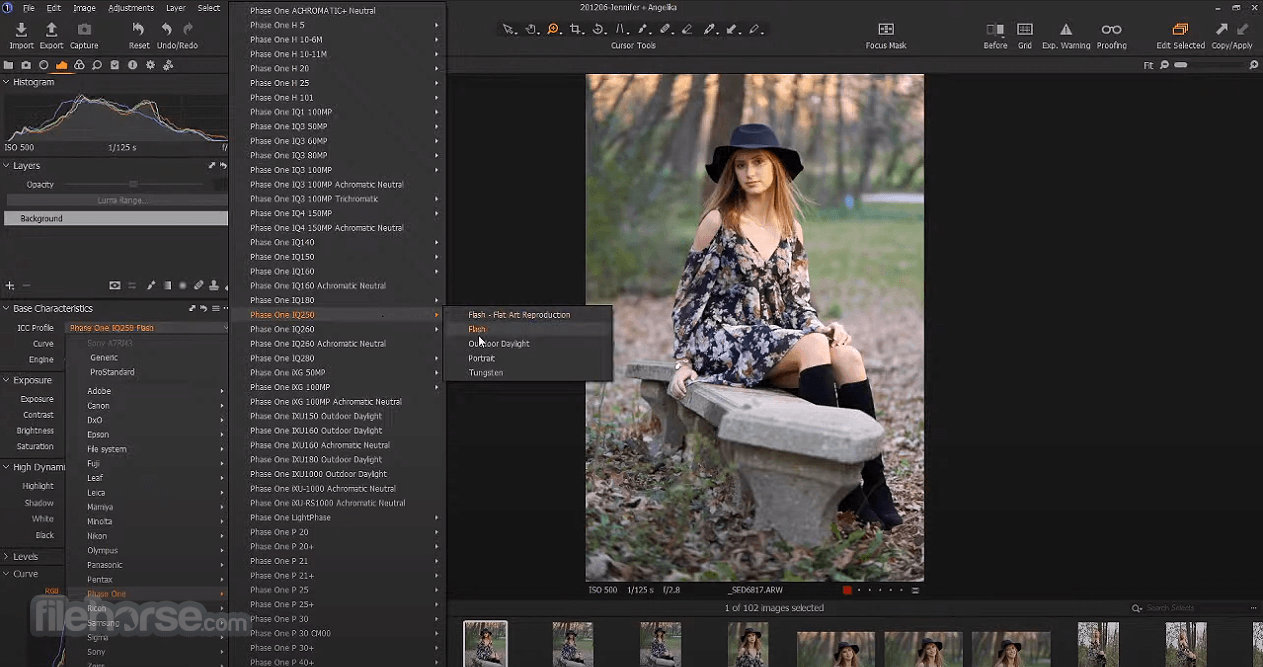Viewport: 1263px width, 667px height.
Task: Click the Capture camera icon
Action: pyautogui.click(x=84, y=30)
